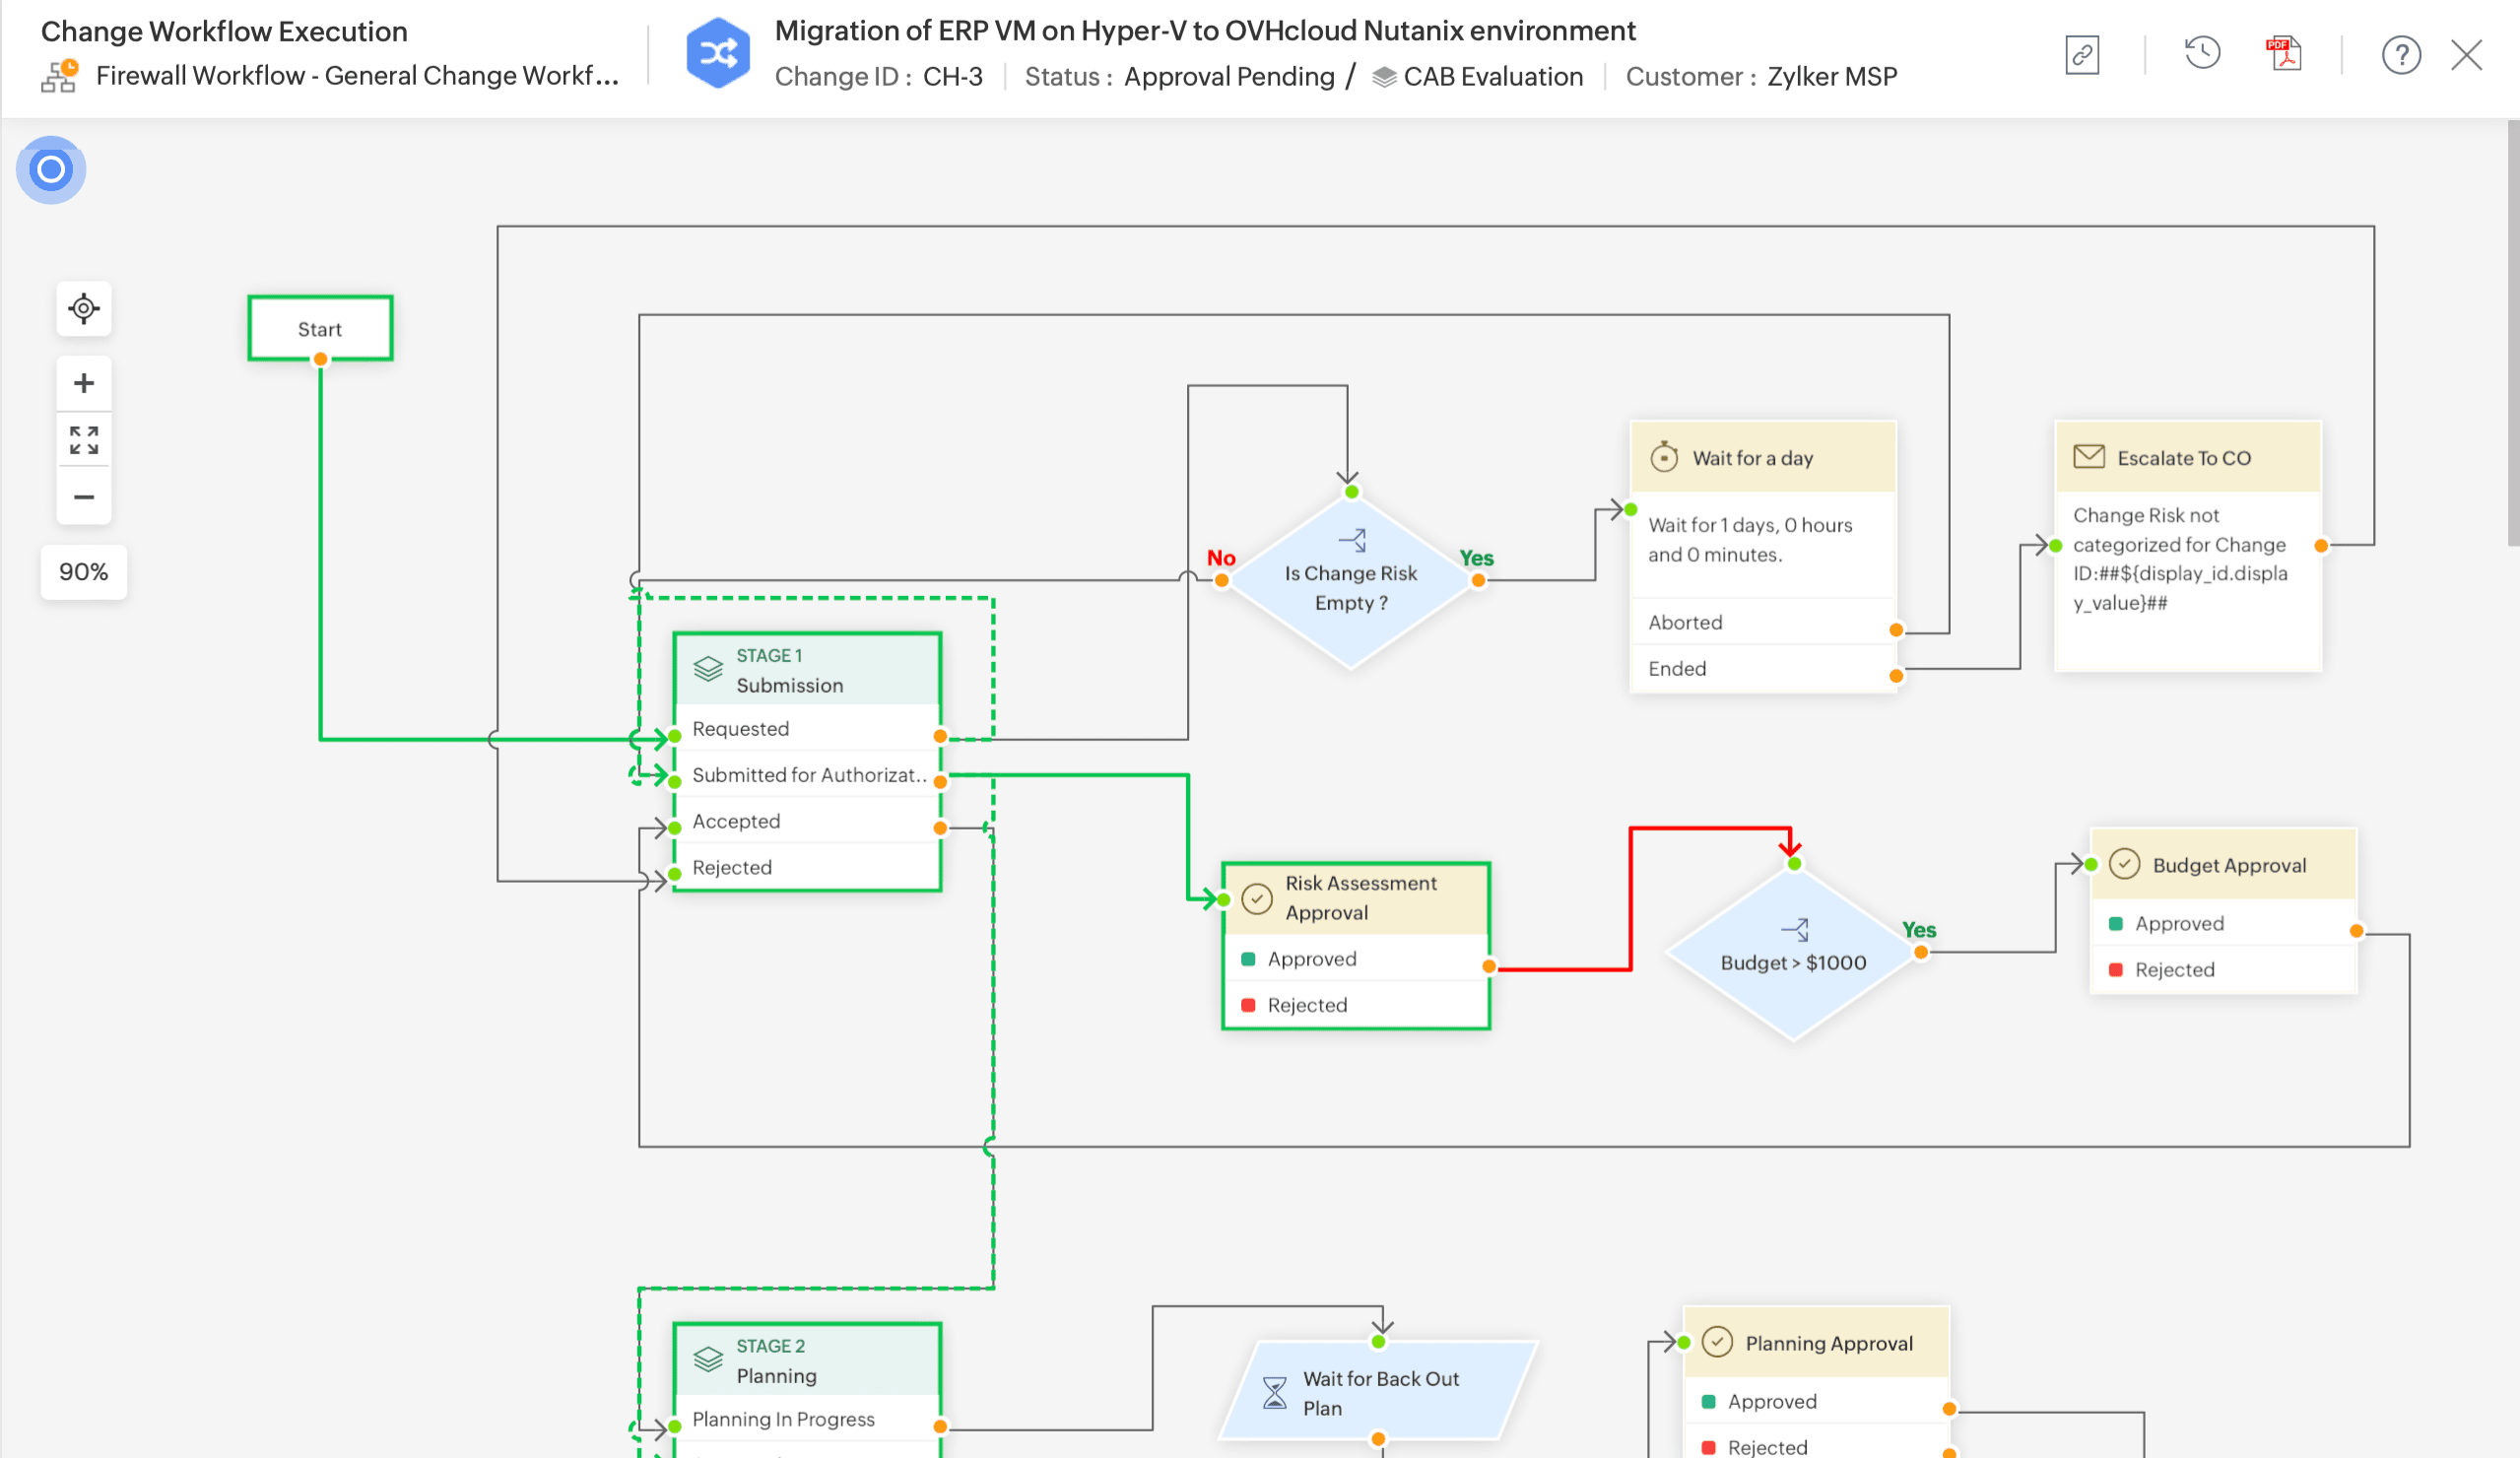Open the help question mark icon
This screenshot has width=2520, height=1458.
coord(2400,55)
